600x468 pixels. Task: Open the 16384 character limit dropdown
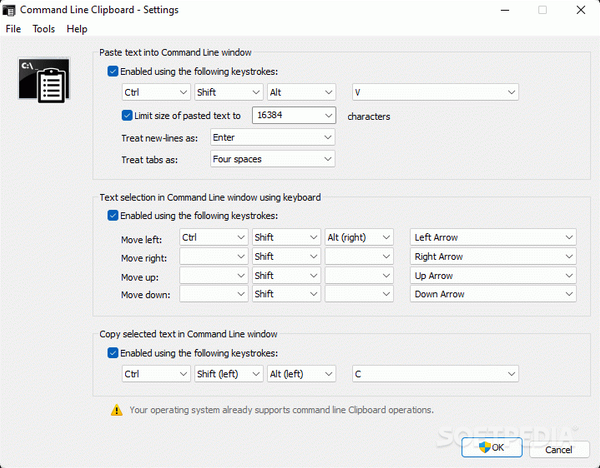[x=294, y=115]
